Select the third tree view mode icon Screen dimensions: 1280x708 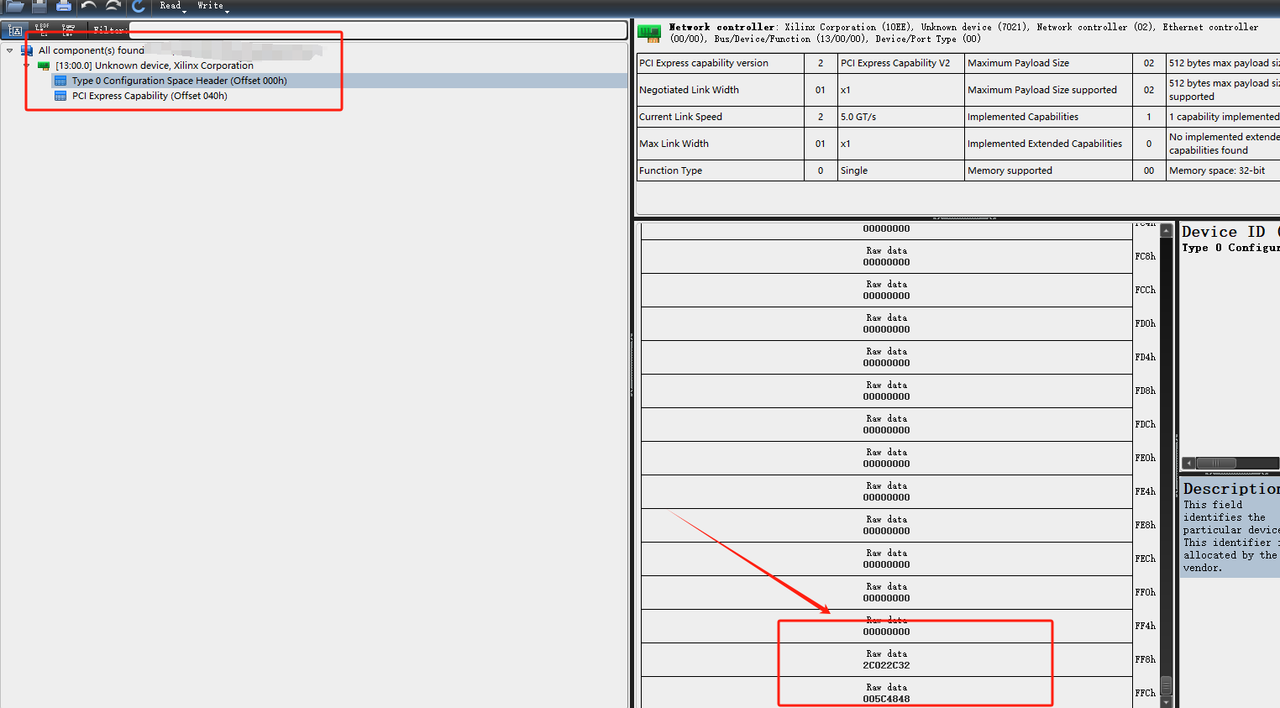pos(67,30)
